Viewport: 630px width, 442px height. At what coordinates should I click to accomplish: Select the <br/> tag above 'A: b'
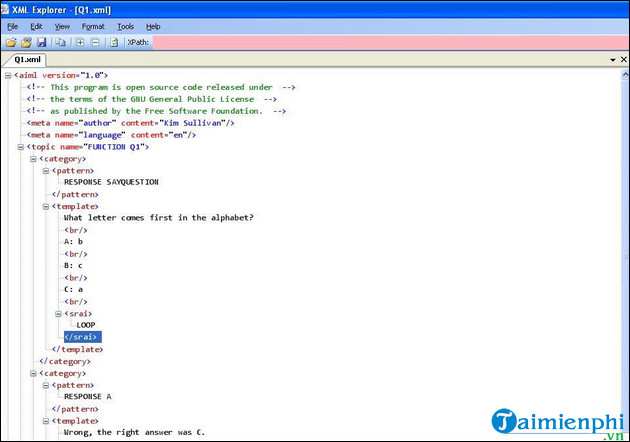click(x=76, y=230)
